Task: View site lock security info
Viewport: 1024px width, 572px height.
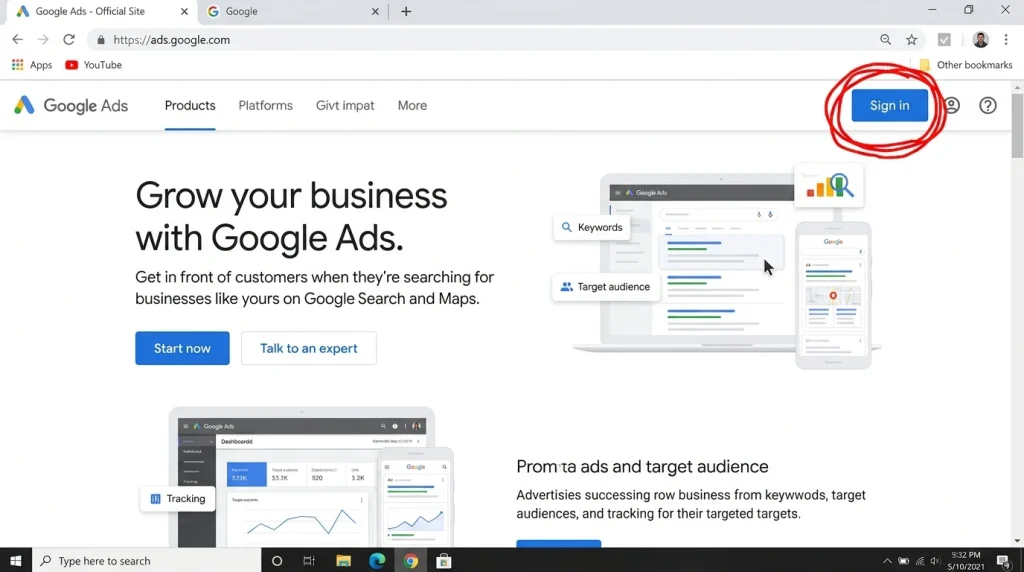Action: click(101, 40)
